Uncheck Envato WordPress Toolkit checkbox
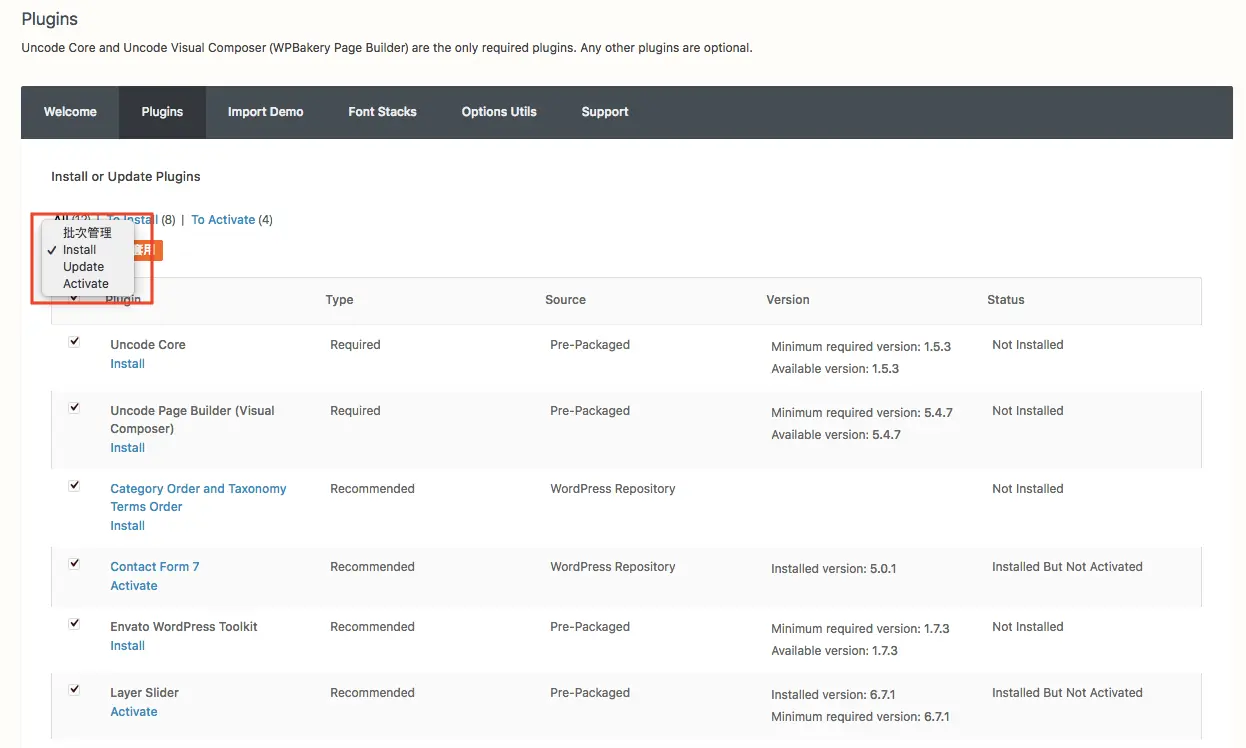Screen dimensions: 1246x748 tap(74, 624)
